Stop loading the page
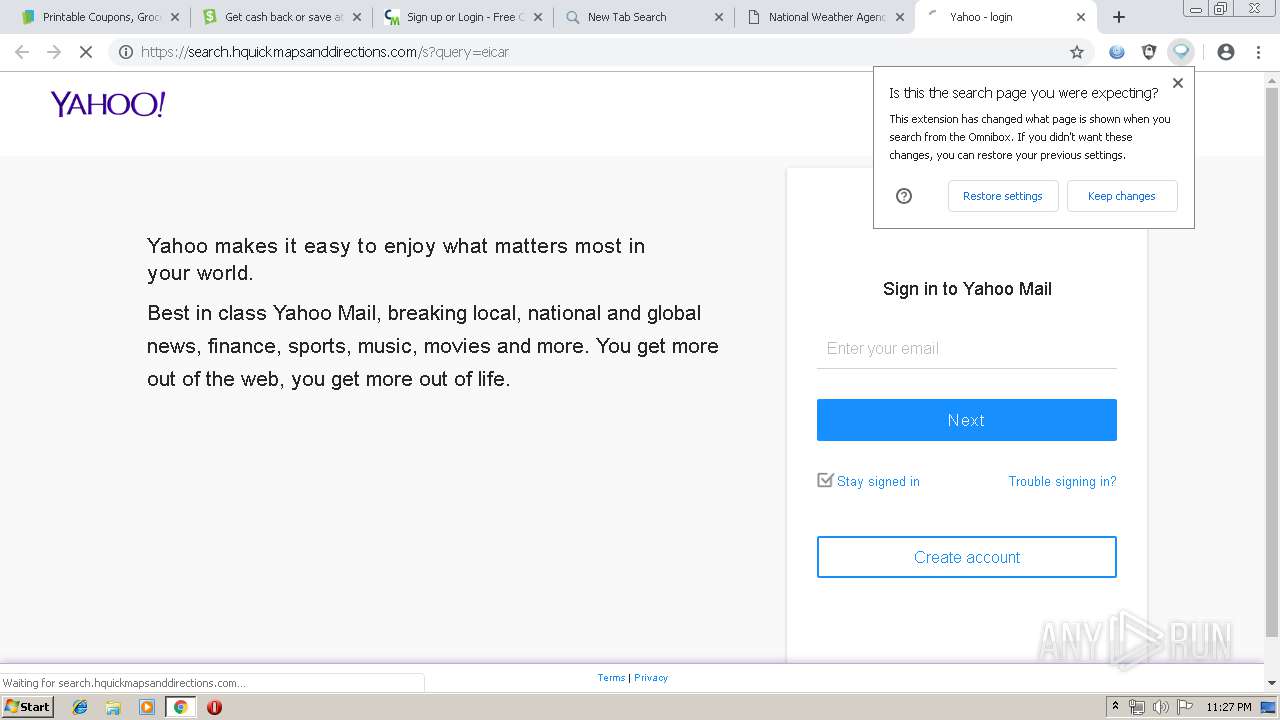 pyautogui.click(x=86, y=52)
